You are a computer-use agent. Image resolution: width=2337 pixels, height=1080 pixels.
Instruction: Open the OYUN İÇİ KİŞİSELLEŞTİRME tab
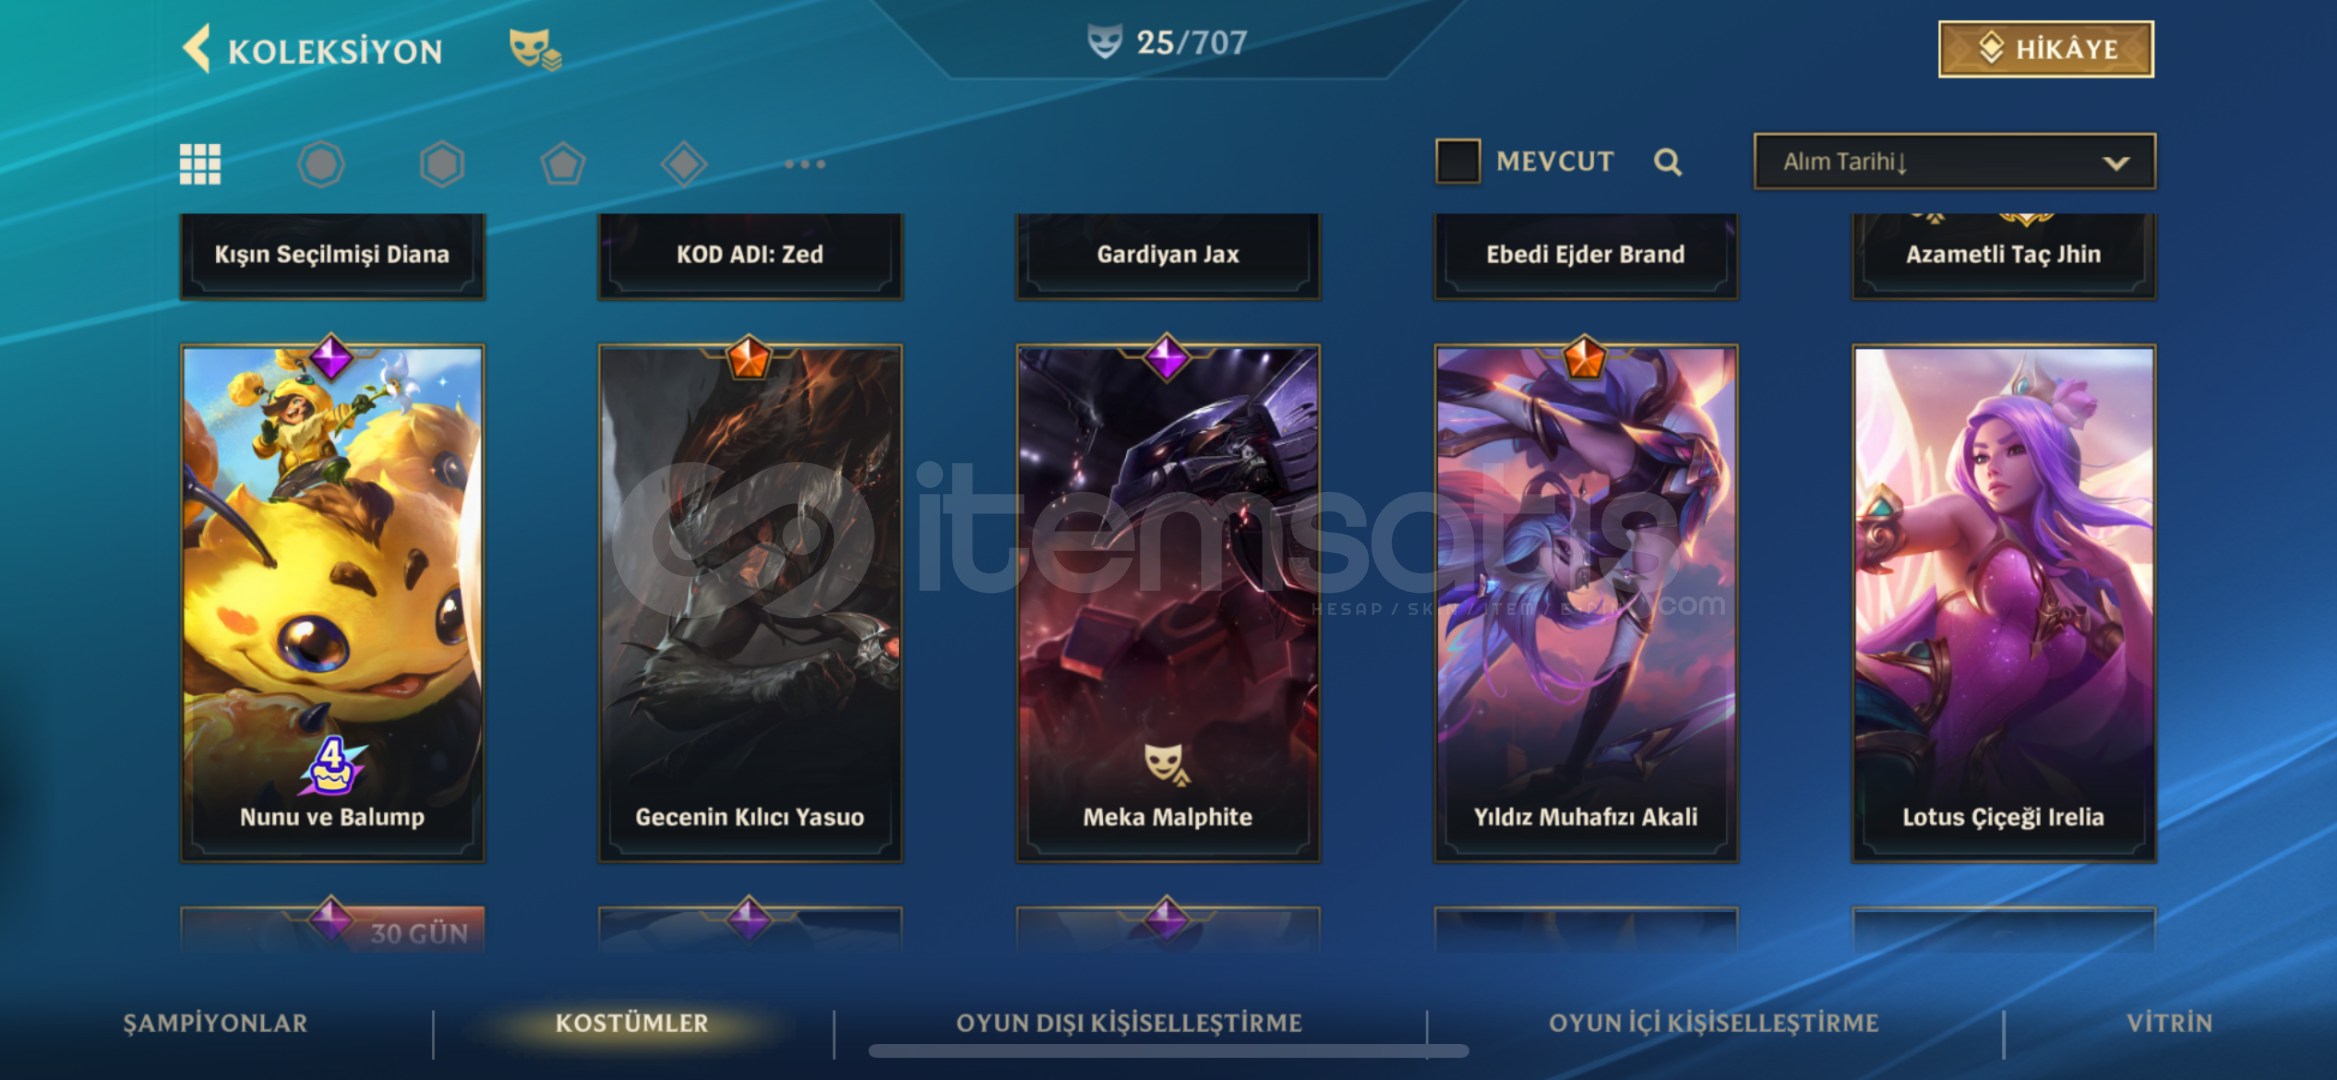click(1713, 1023)
